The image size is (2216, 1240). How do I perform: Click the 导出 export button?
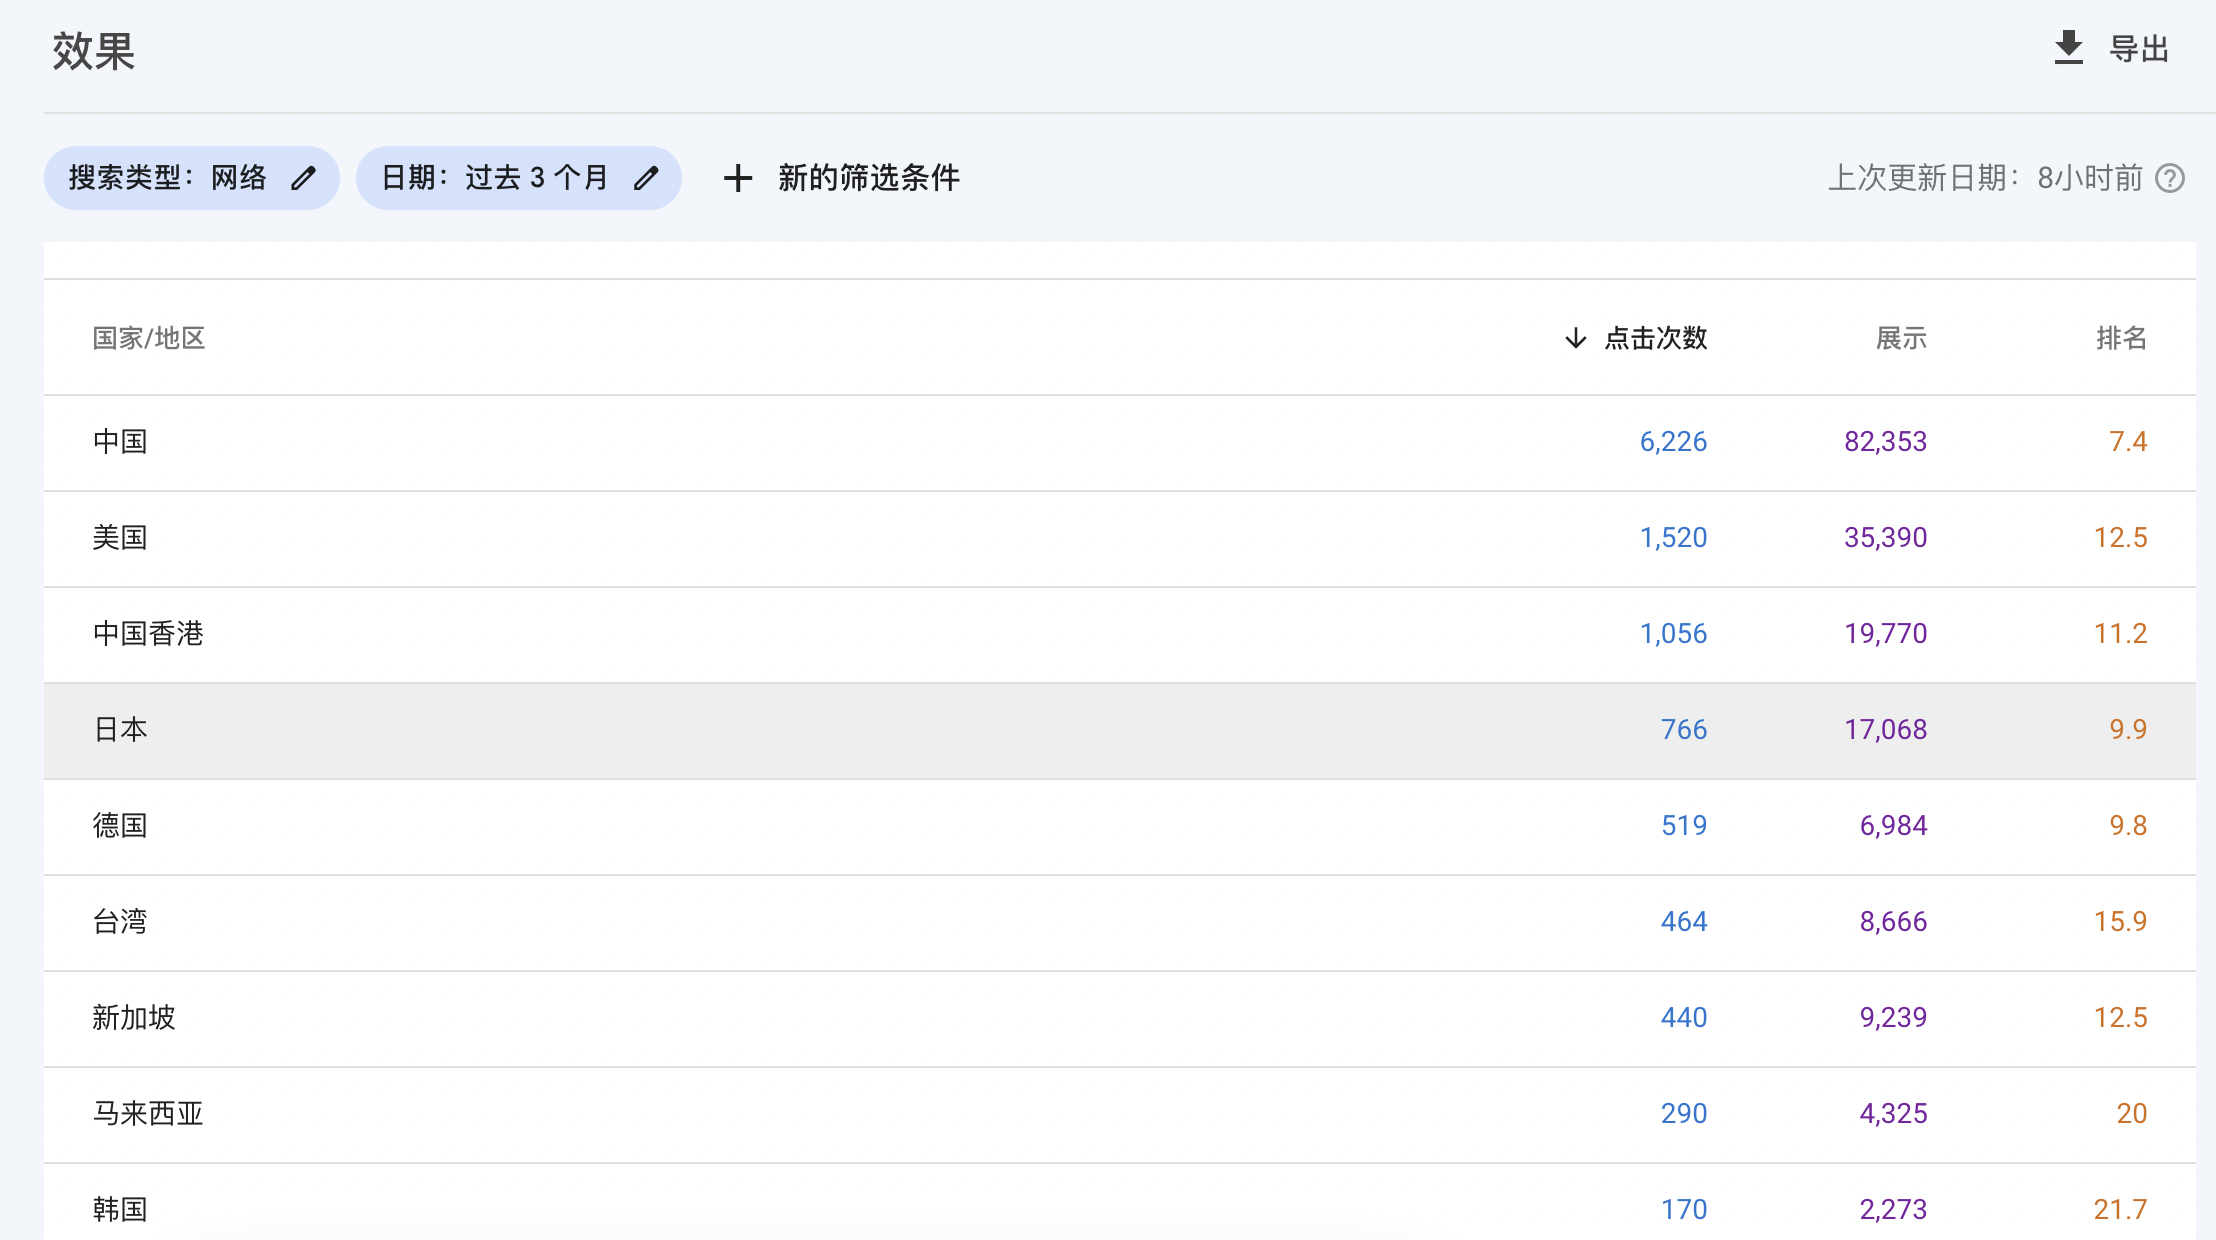(2140, 46)
